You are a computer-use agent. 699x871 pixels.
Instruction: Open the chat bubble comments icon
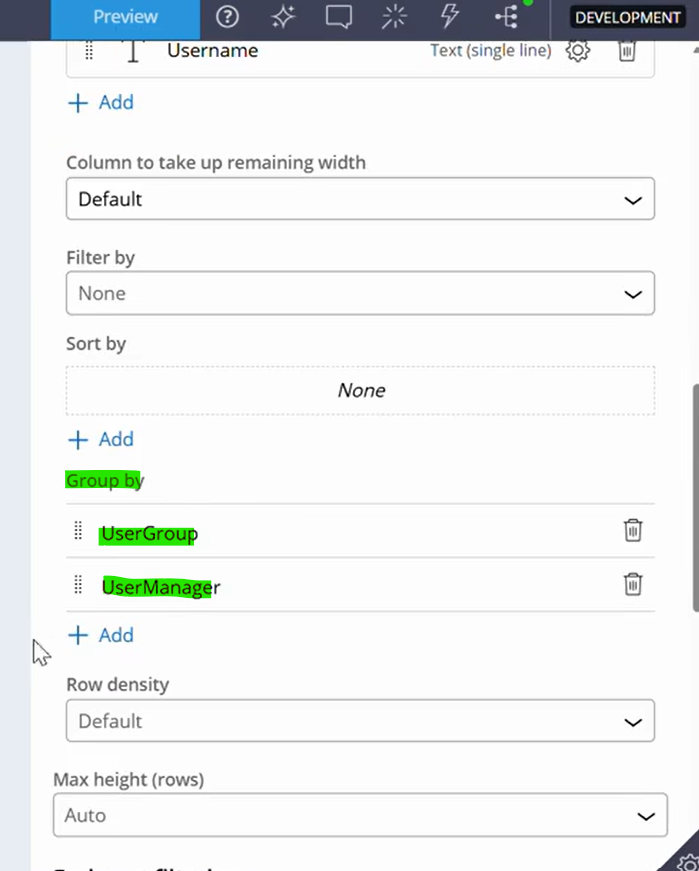(339, 17)
